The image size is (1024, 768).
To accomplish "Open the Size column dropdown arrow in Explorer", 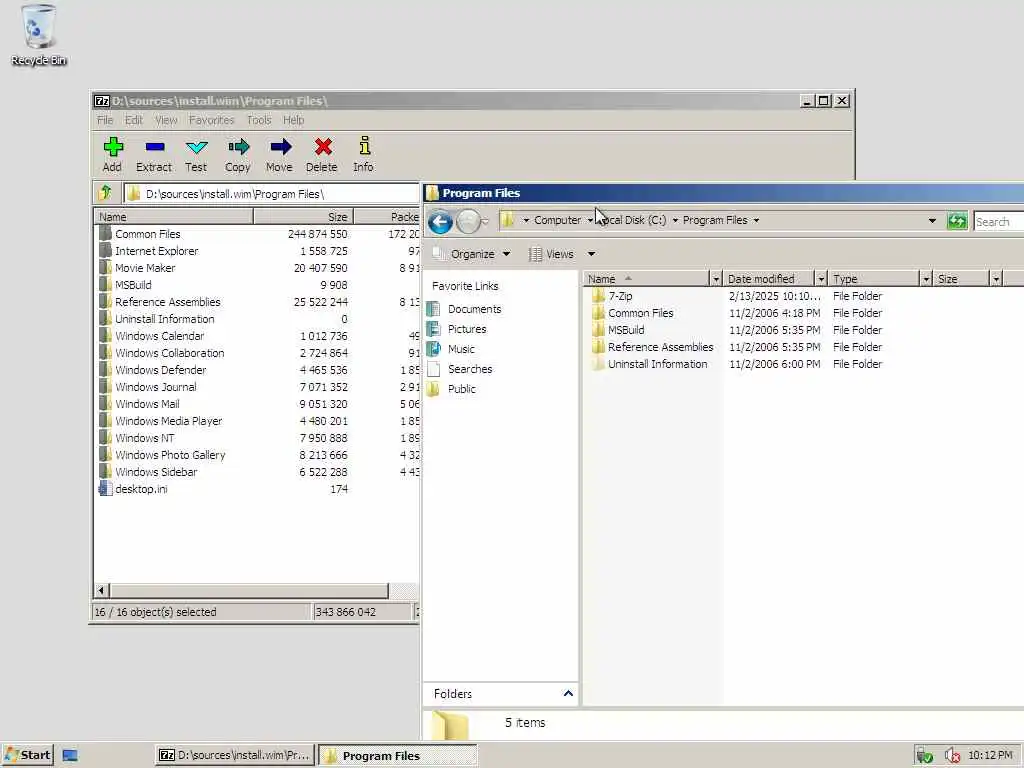I will point(996,279).
